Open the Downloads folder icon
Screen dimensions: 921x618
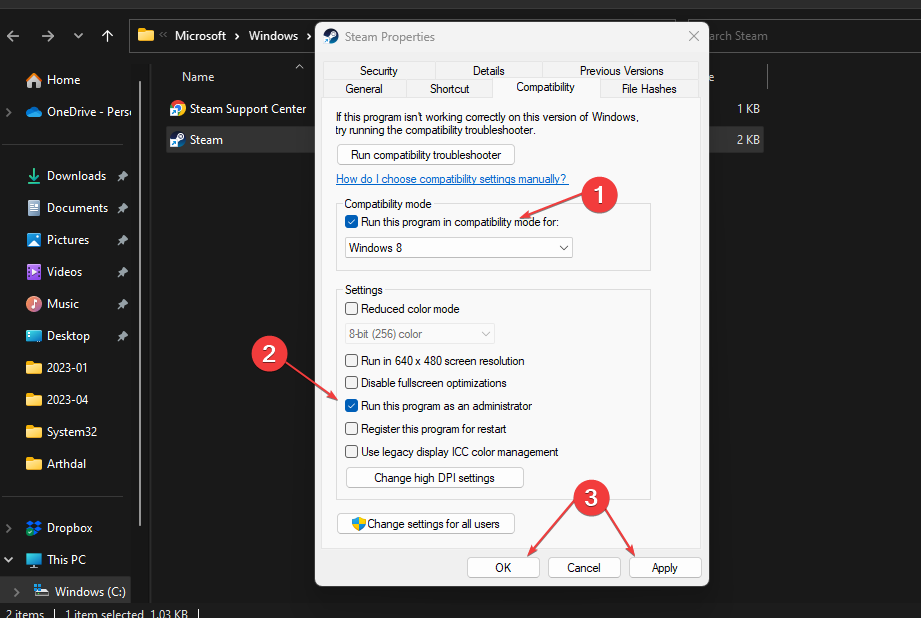click(34, 176)
